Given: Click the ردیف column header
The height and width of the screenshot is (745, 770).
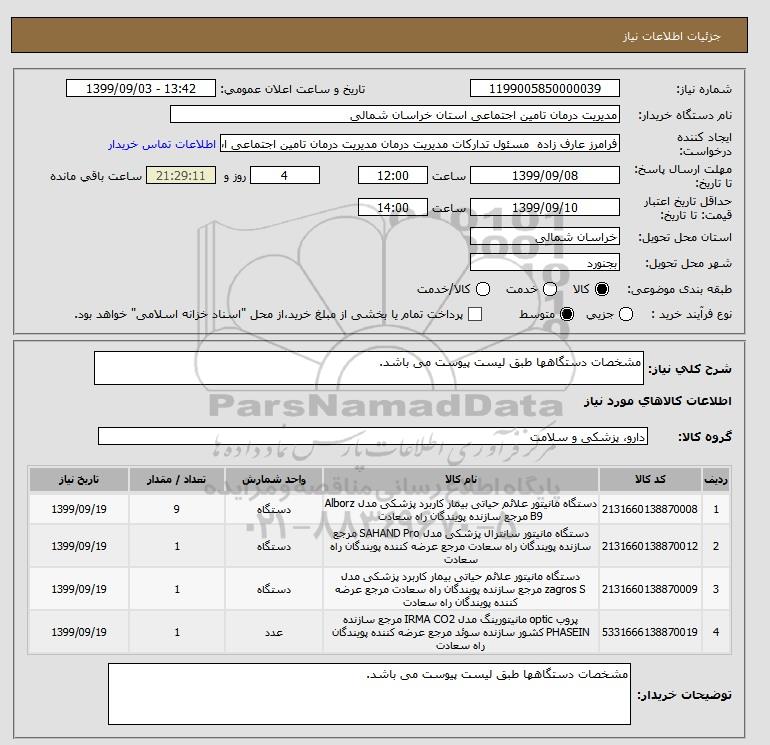Looking at the screenshot, I should tap(715, 479).
